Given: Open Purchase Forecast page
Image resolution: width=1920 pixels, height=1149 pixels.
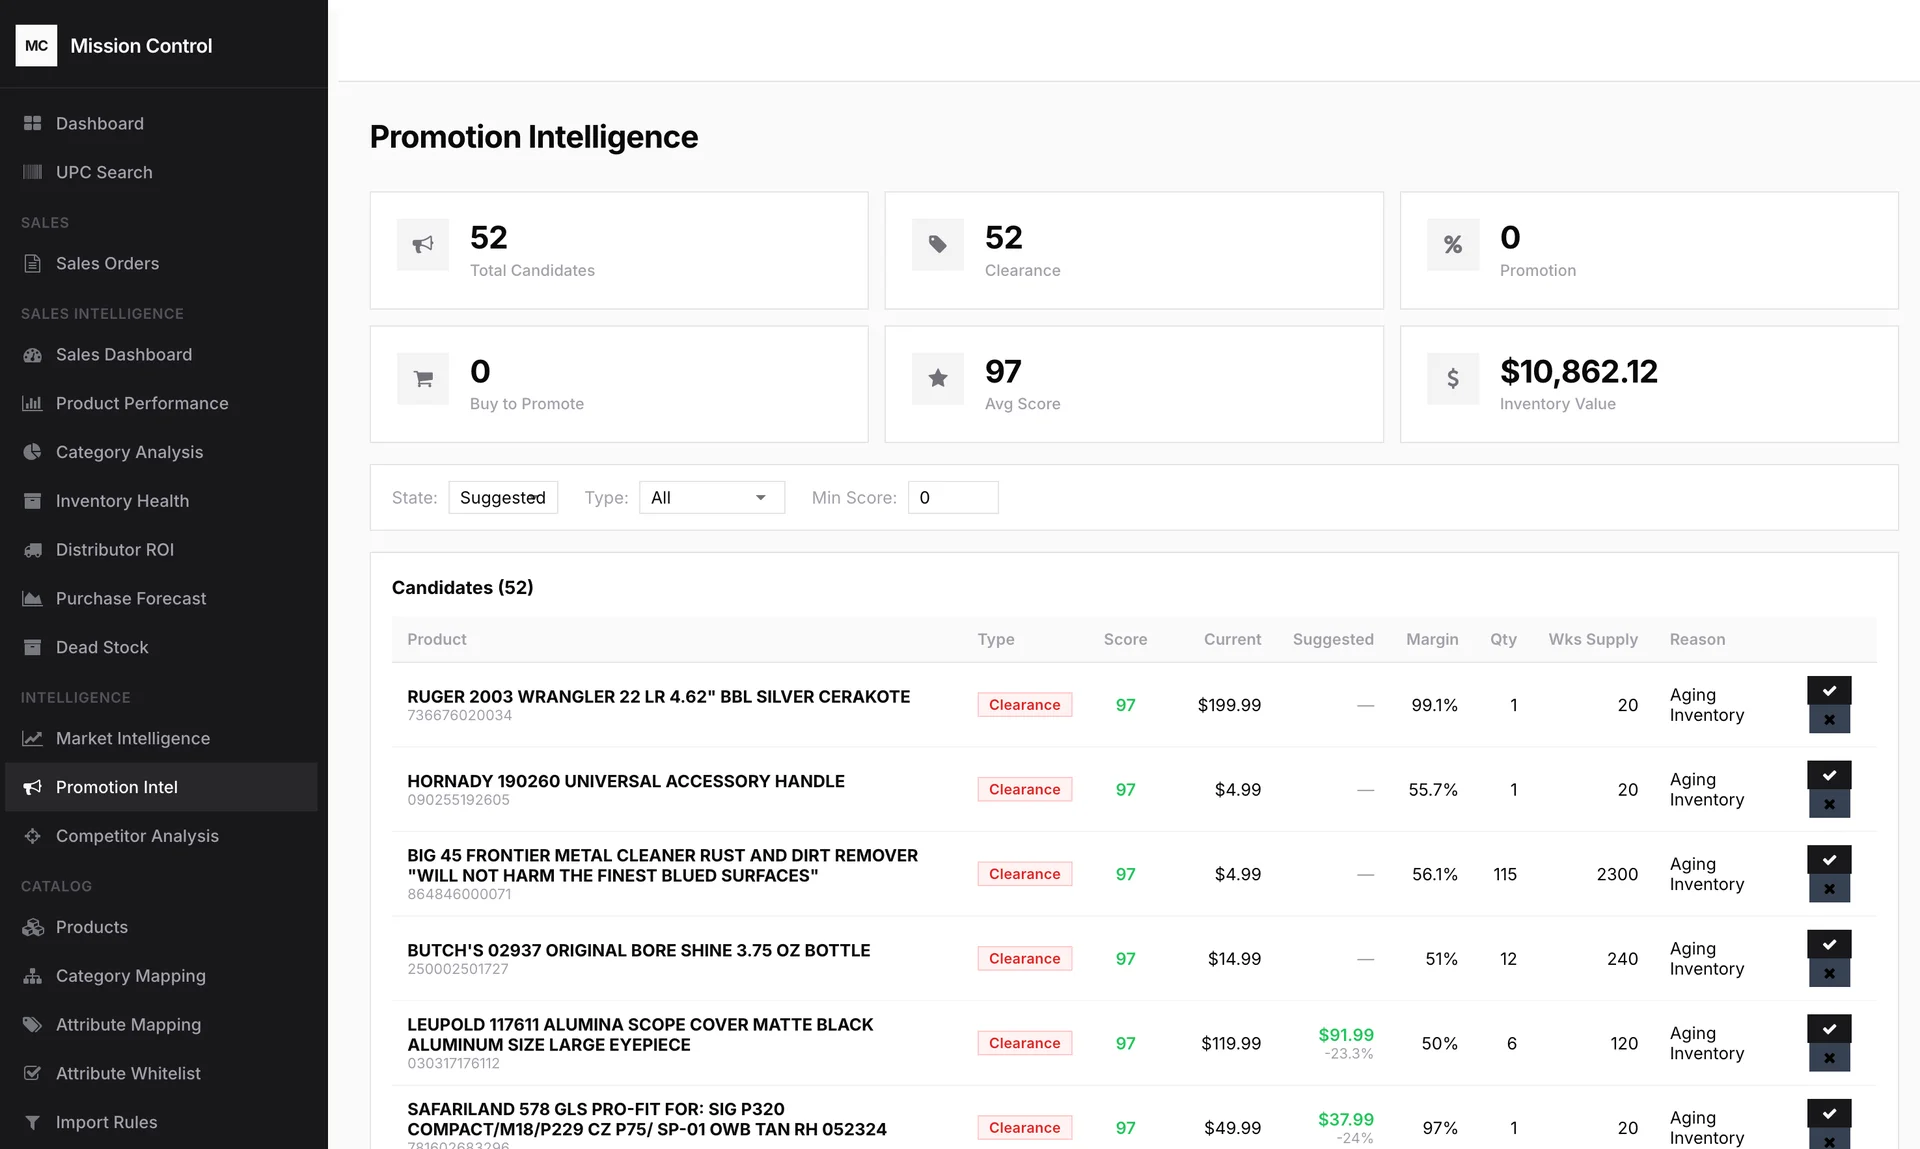Looking at the screenshot, I should (161, 598).
